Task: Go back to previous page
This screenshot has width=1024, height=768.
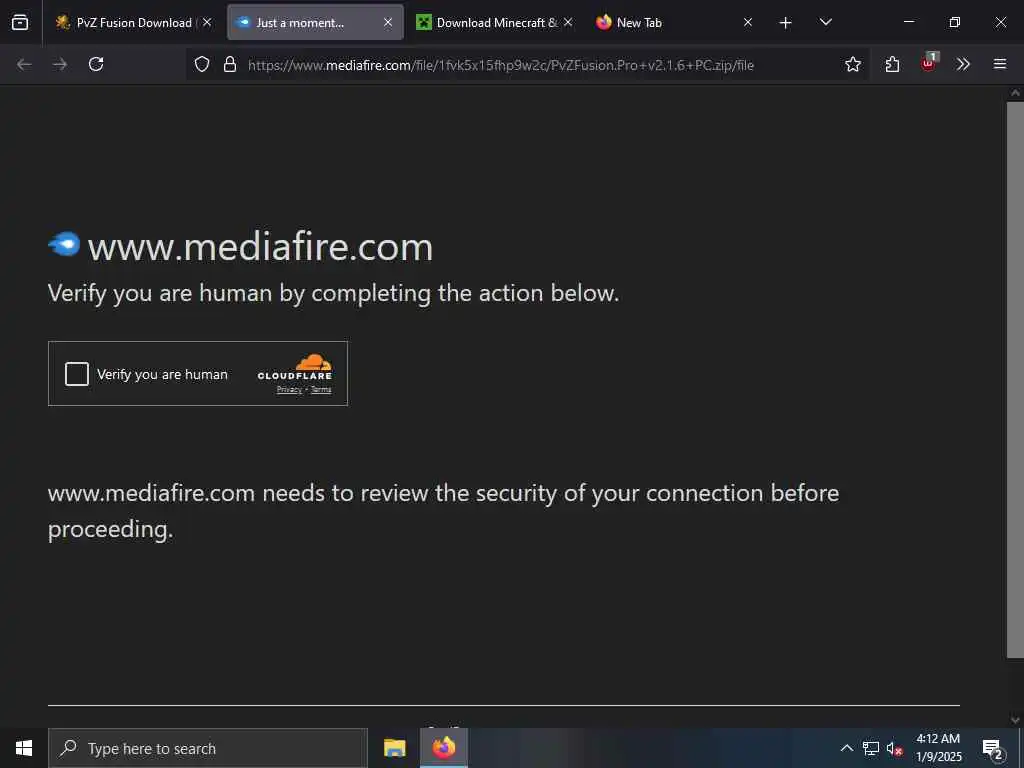Action: pyautogui.click(x=24, y=64)
